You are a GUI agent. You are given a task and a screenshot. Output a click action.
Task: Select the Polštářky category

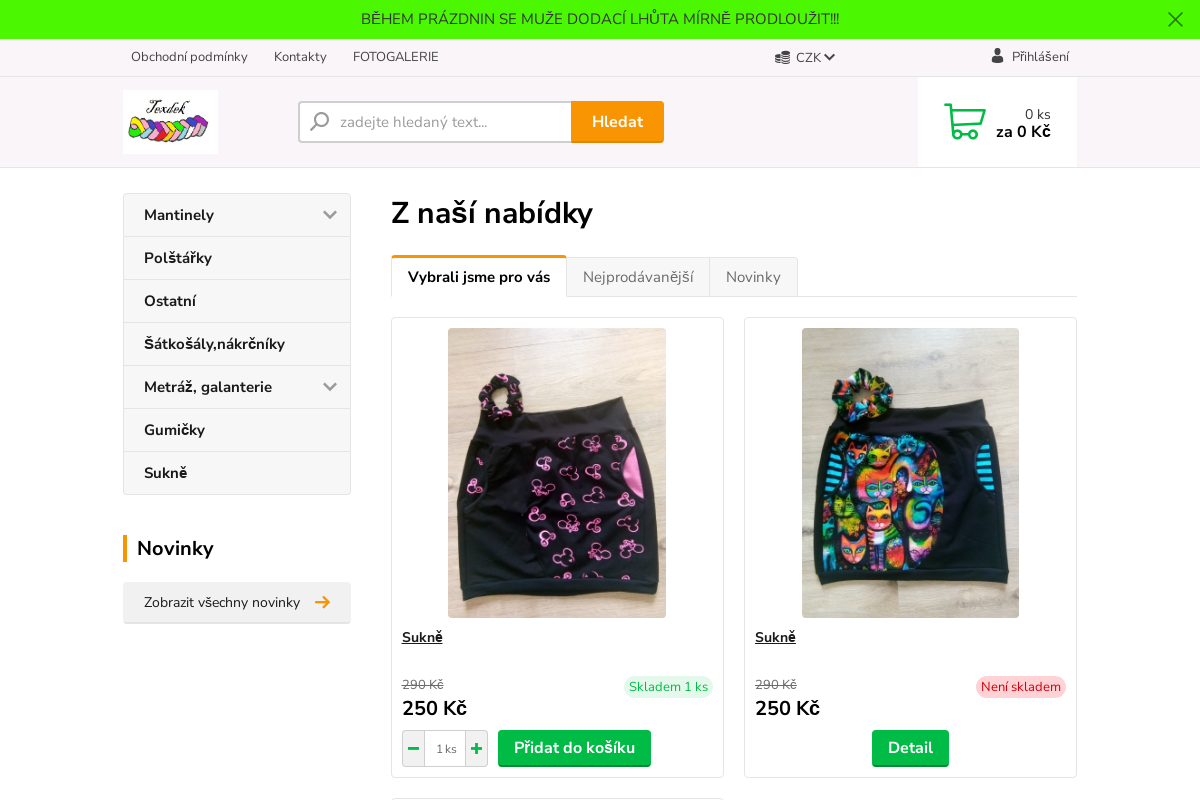(178, 258)
